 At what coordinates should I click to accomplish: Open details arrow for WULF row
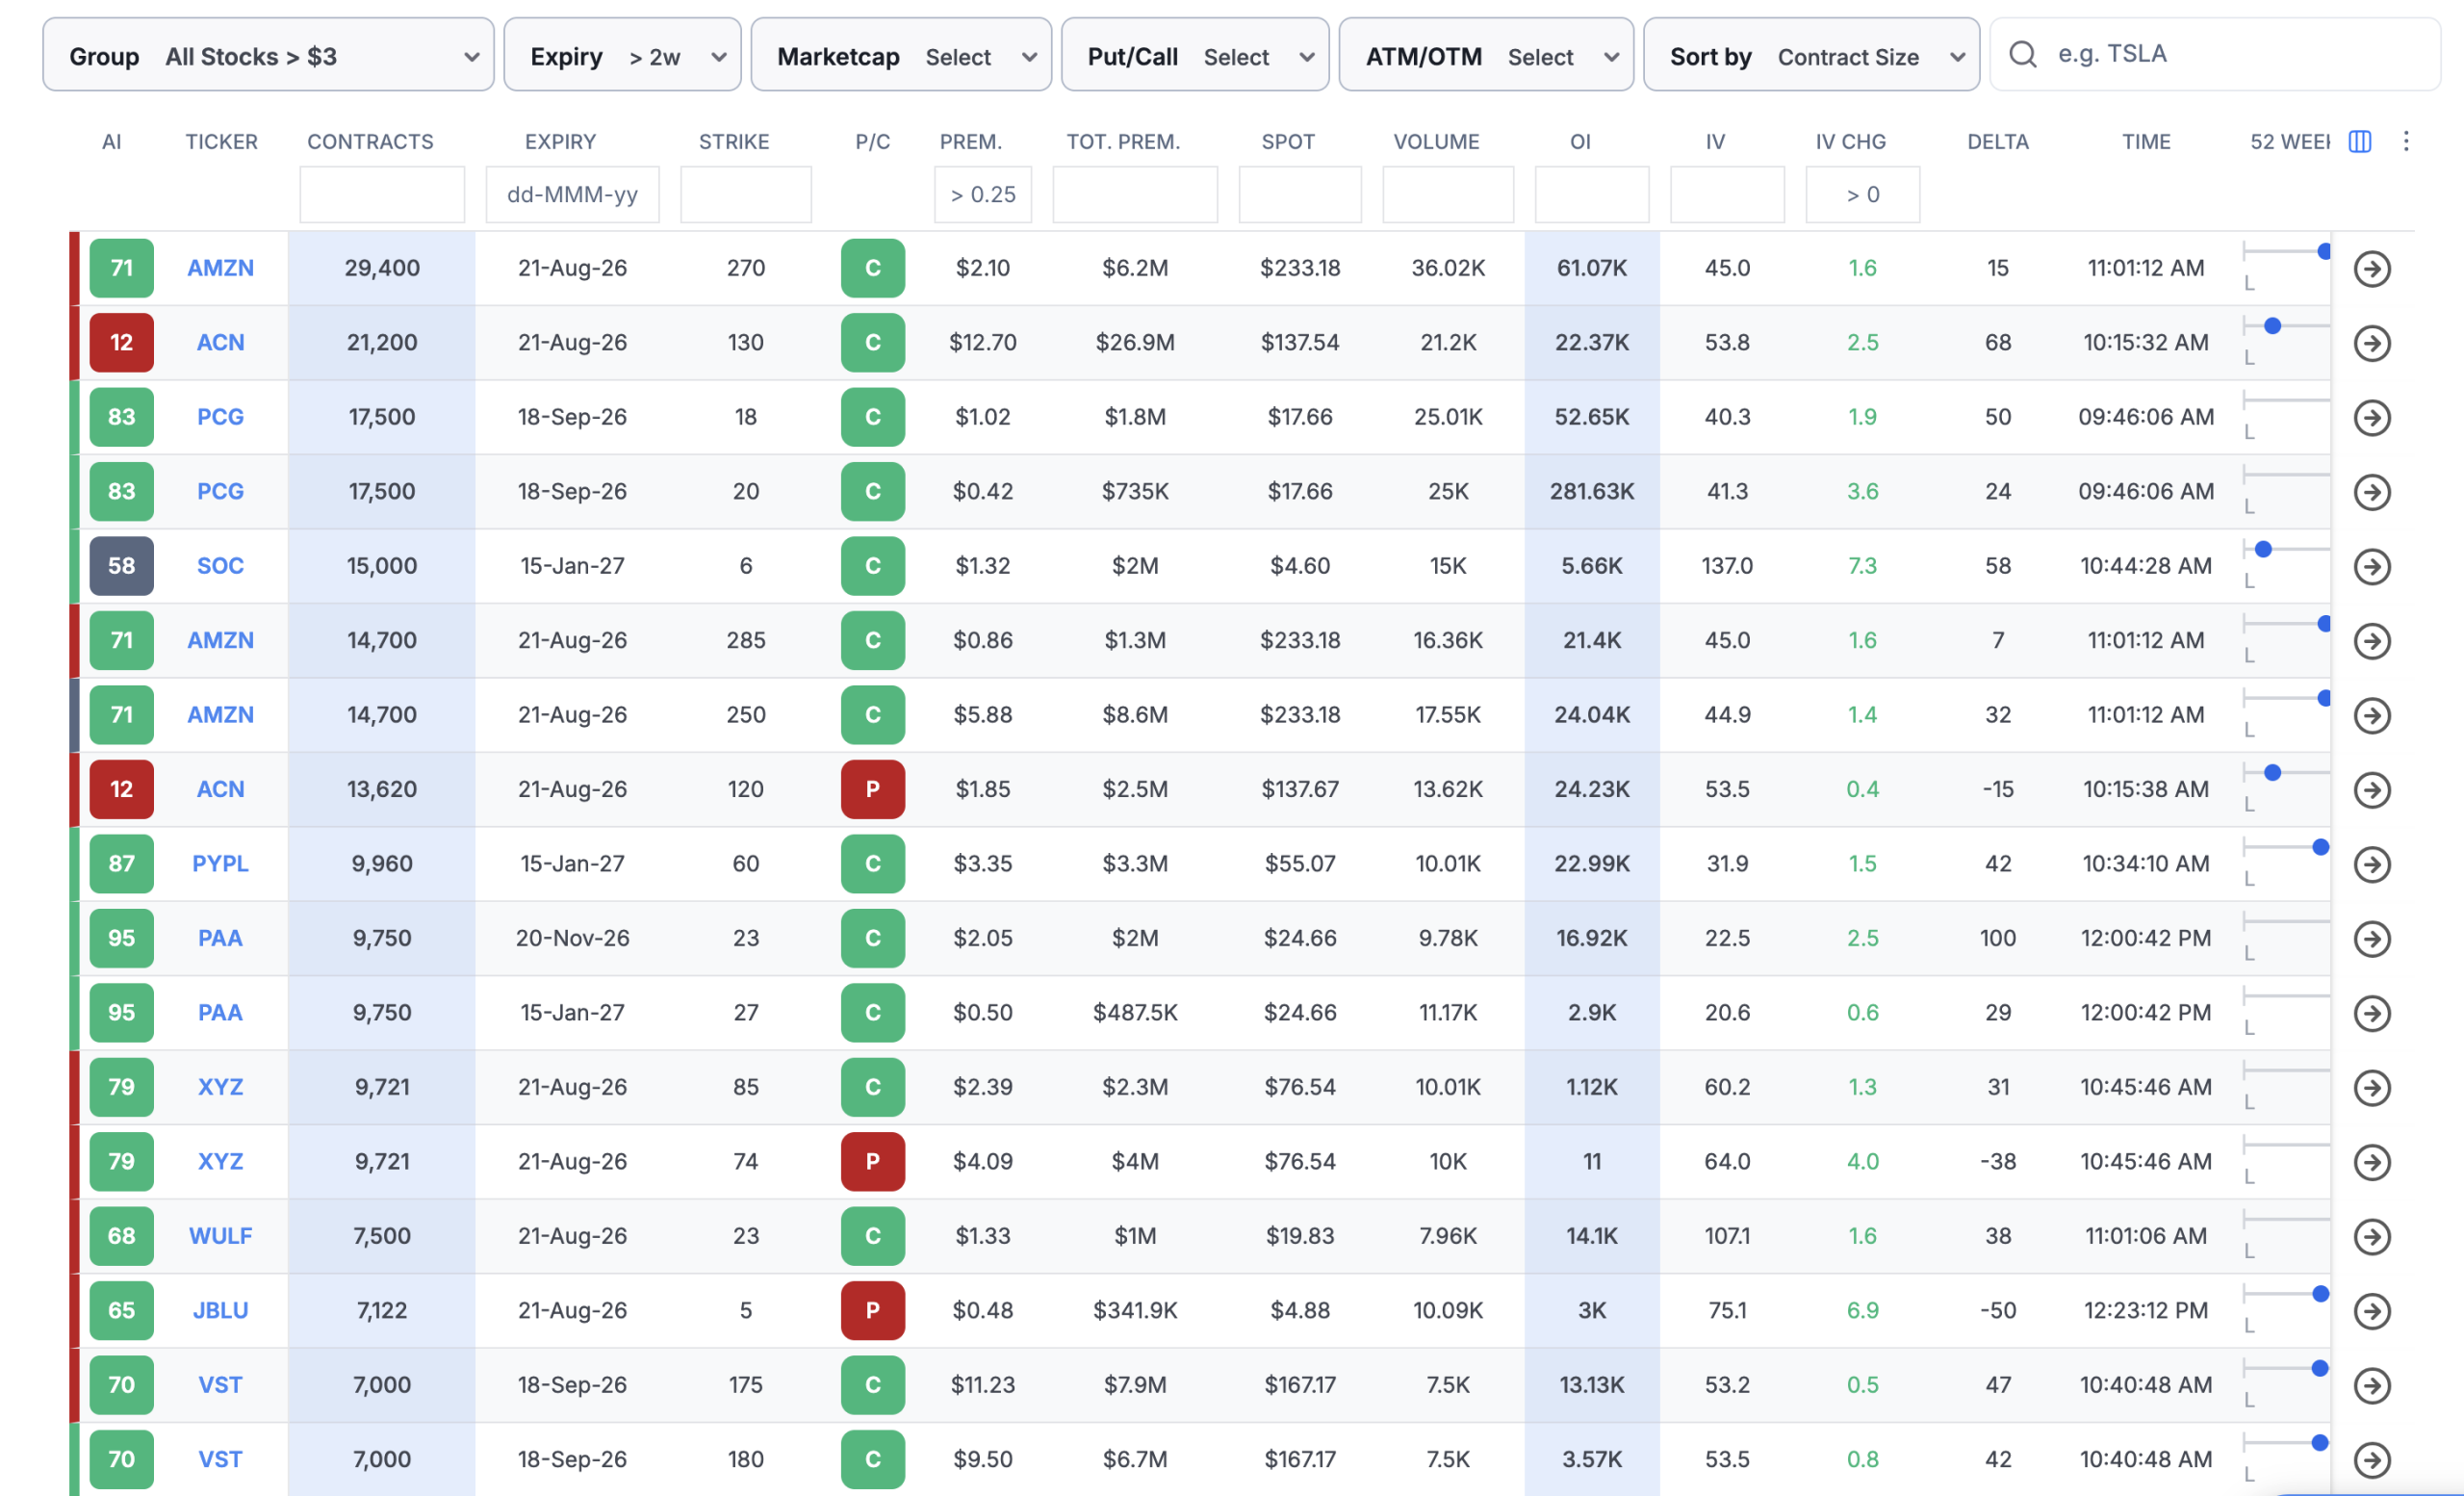(2371, 1236)
